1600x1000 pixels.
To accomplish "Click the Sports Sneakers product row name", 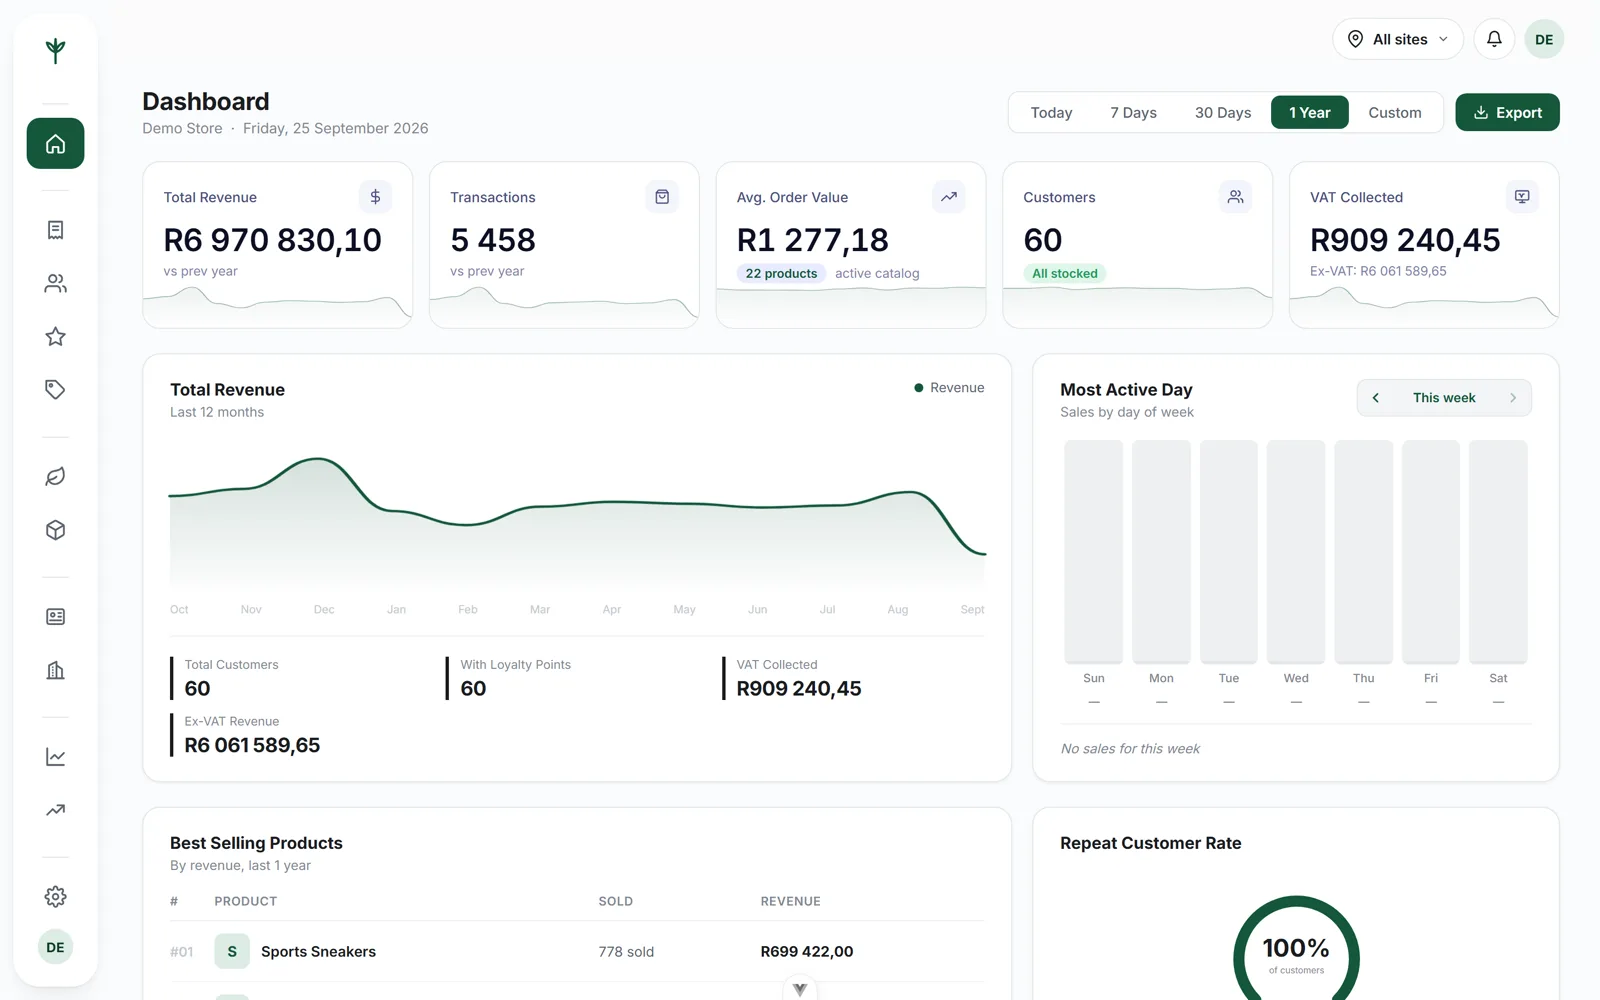I will click(x=318, y=952).
